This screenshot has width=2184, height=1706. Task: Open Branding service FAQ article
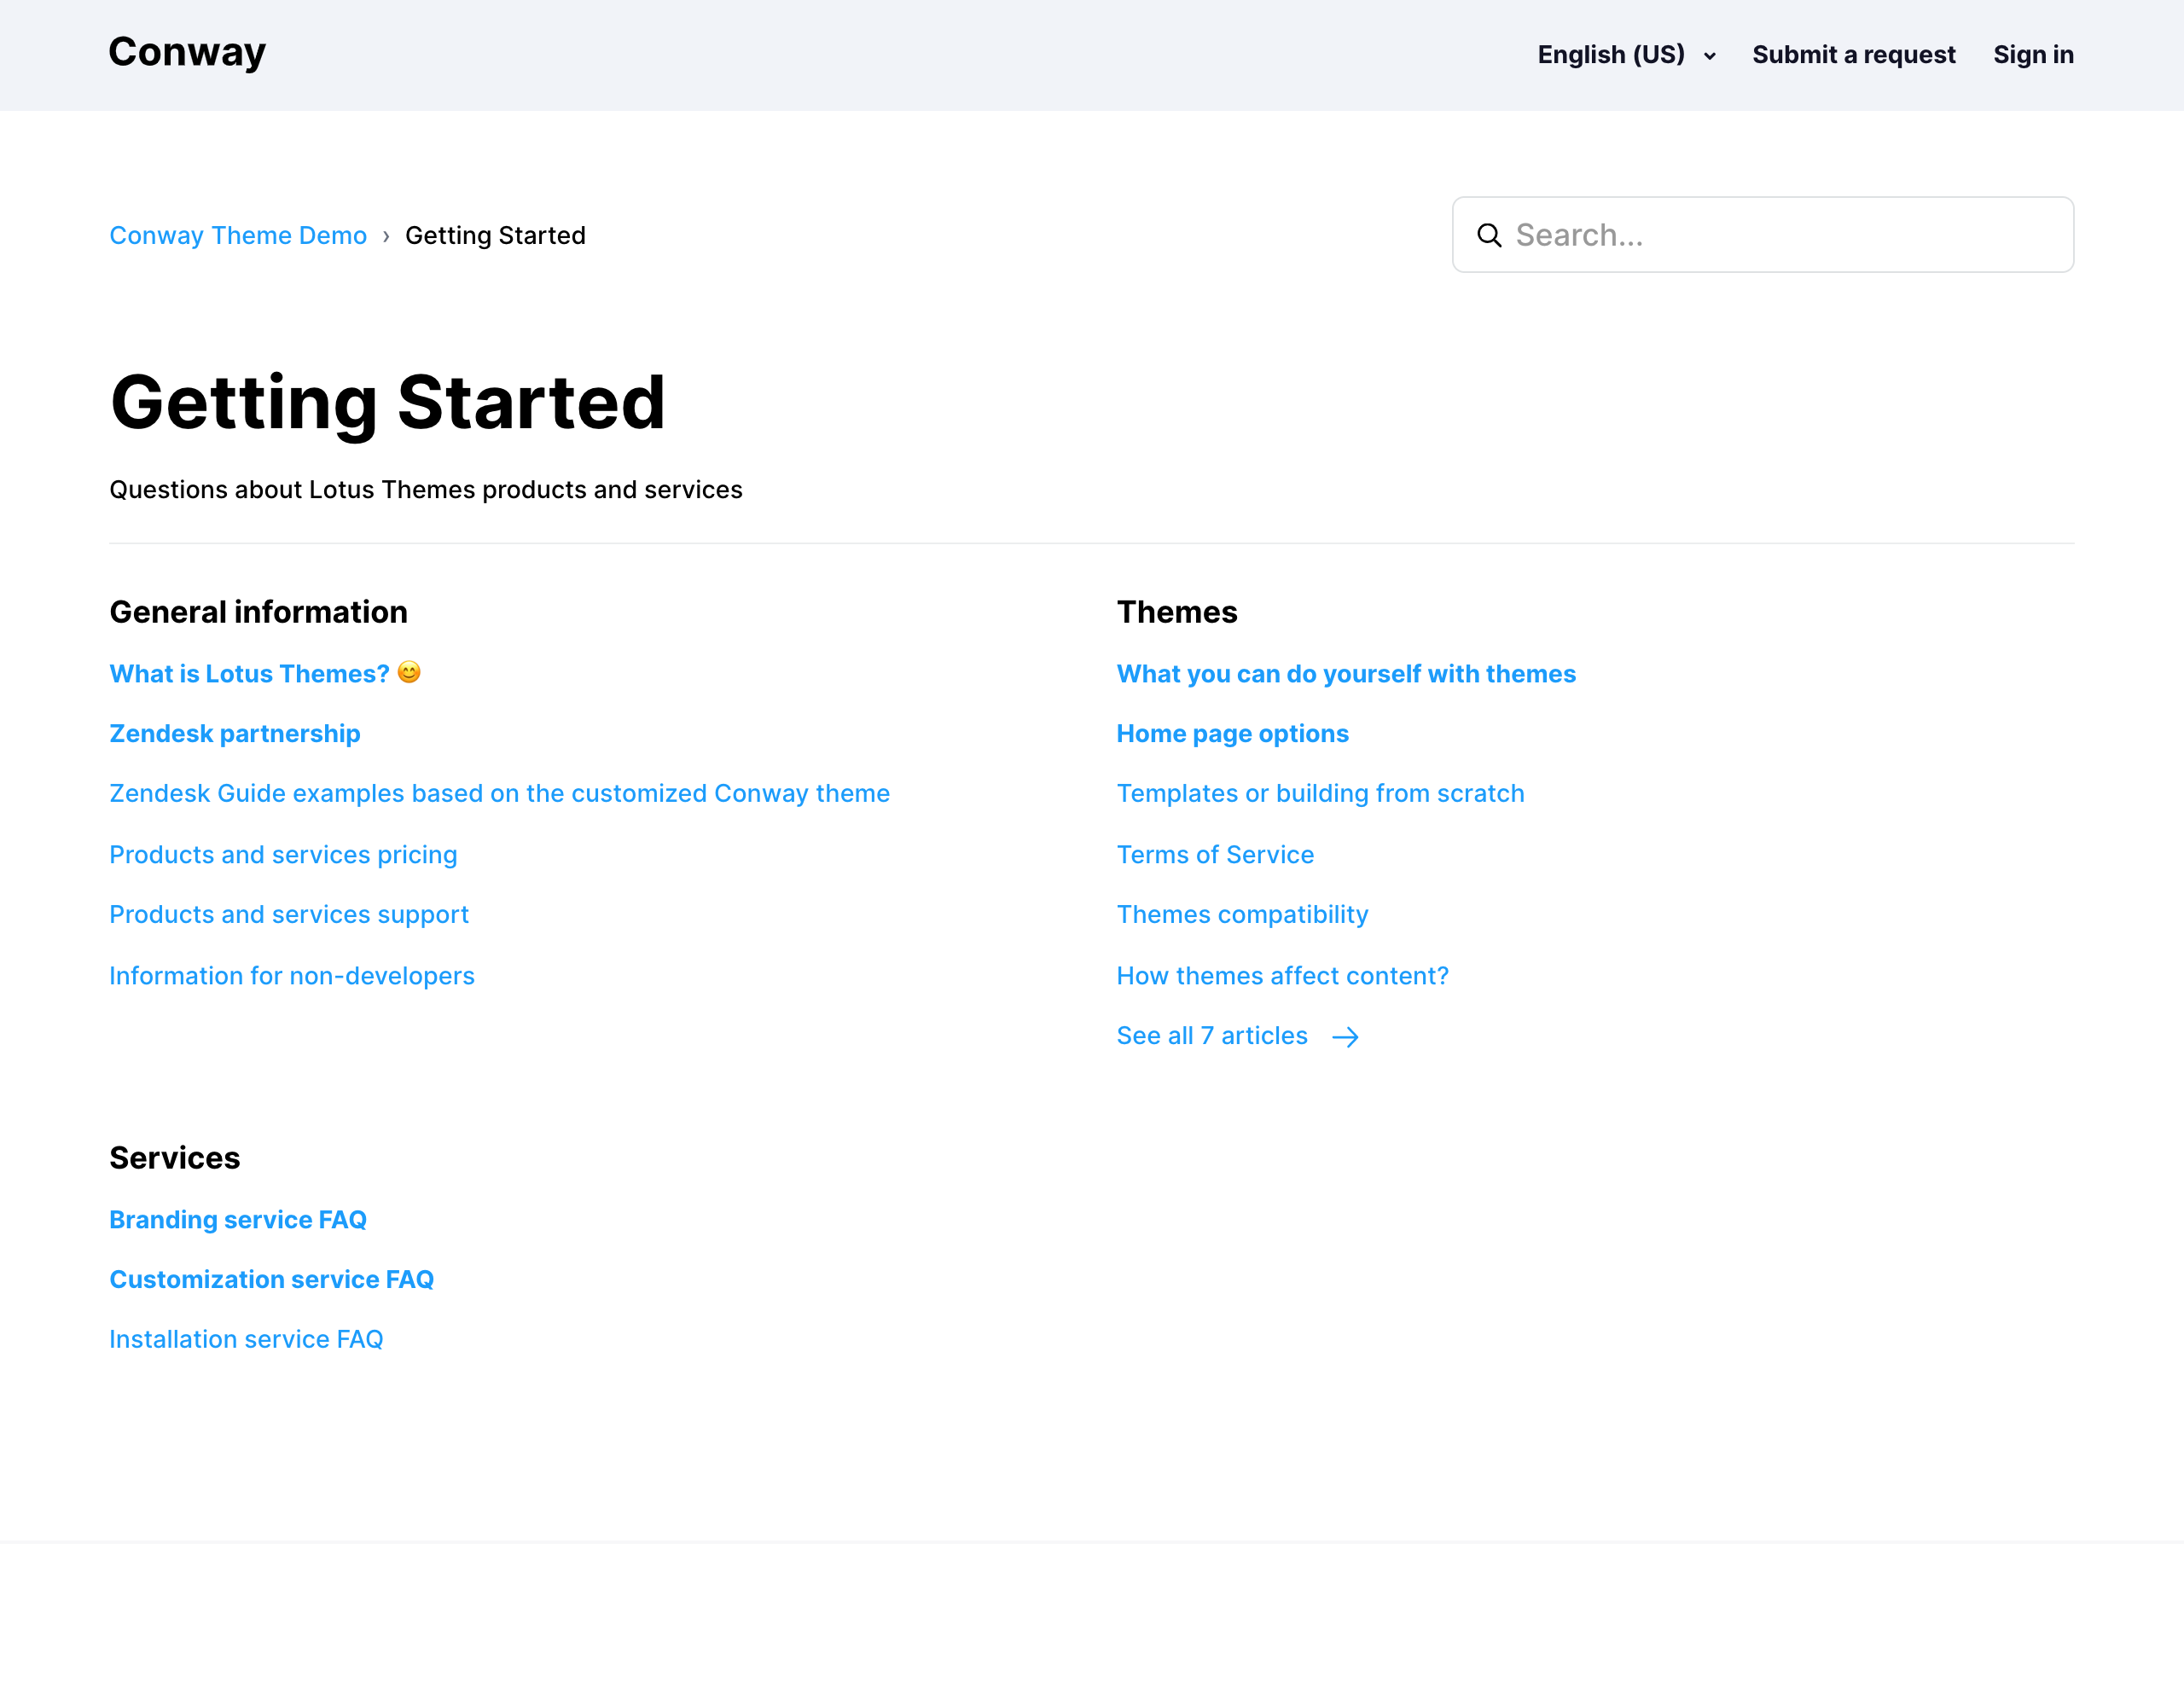point(238,1220)
